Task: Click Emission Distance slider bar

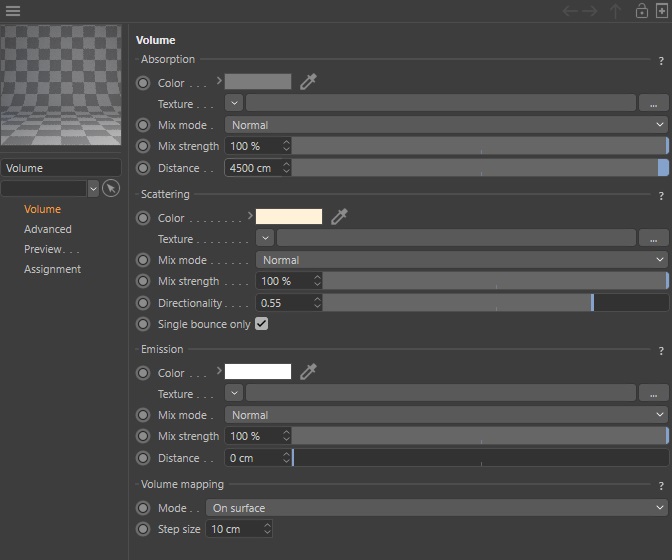Action: (480, 458)
